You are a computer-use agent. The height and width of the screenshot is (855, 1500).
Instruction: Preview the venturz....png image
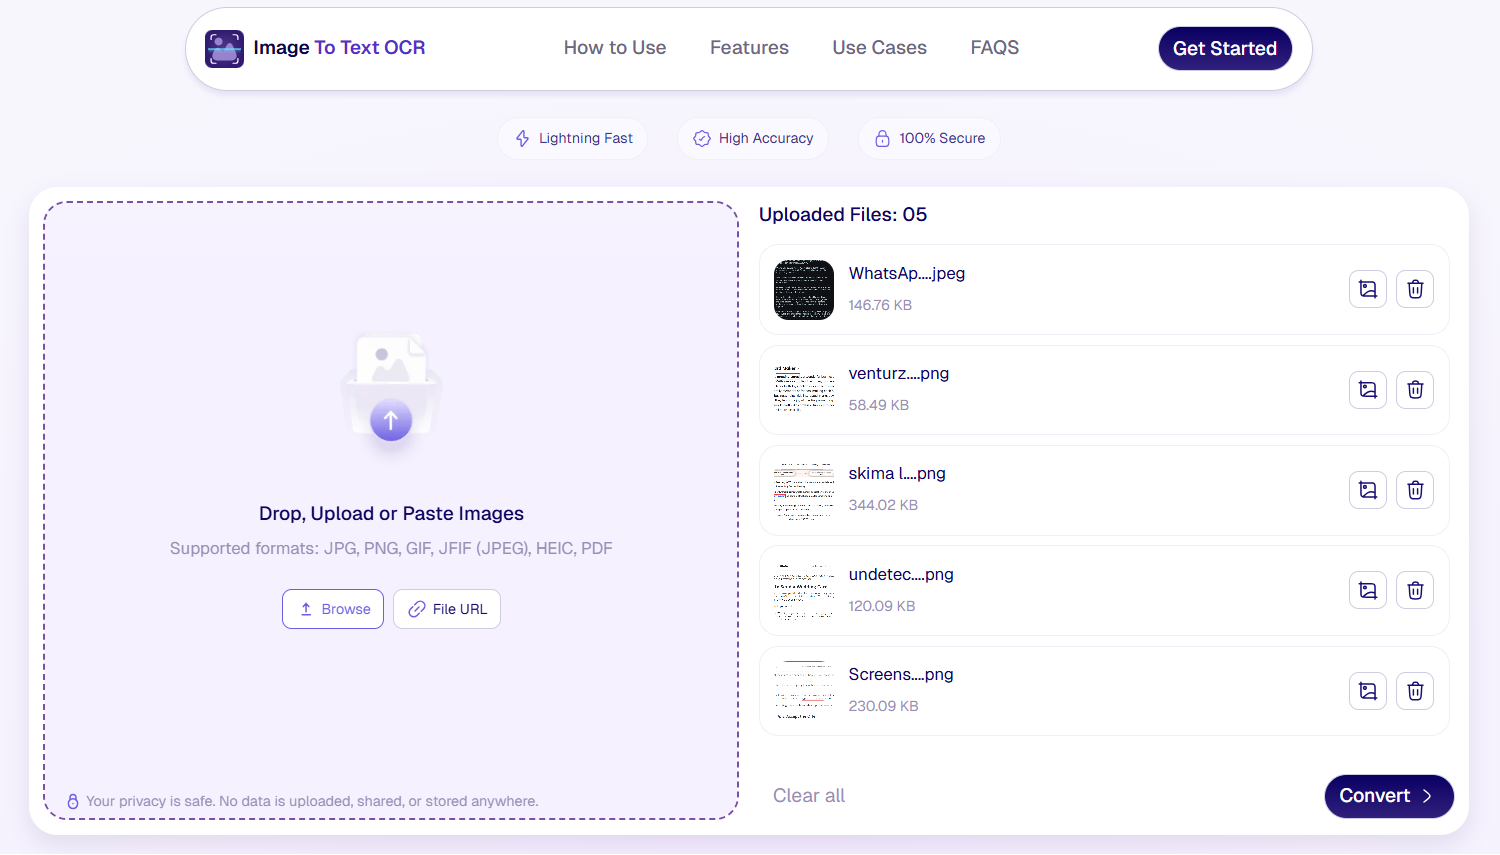[x=1368, y=390]
